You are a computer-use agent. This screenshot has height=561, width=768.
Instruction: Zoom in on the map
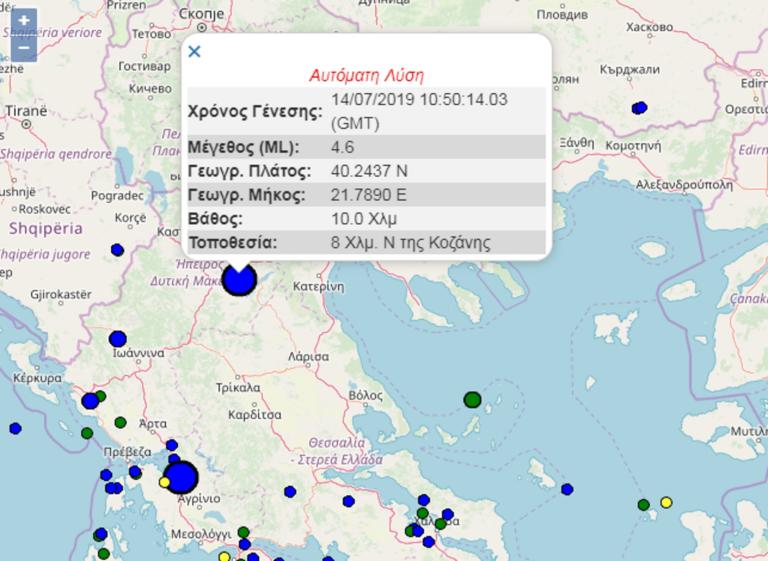[x=24, y=21]
